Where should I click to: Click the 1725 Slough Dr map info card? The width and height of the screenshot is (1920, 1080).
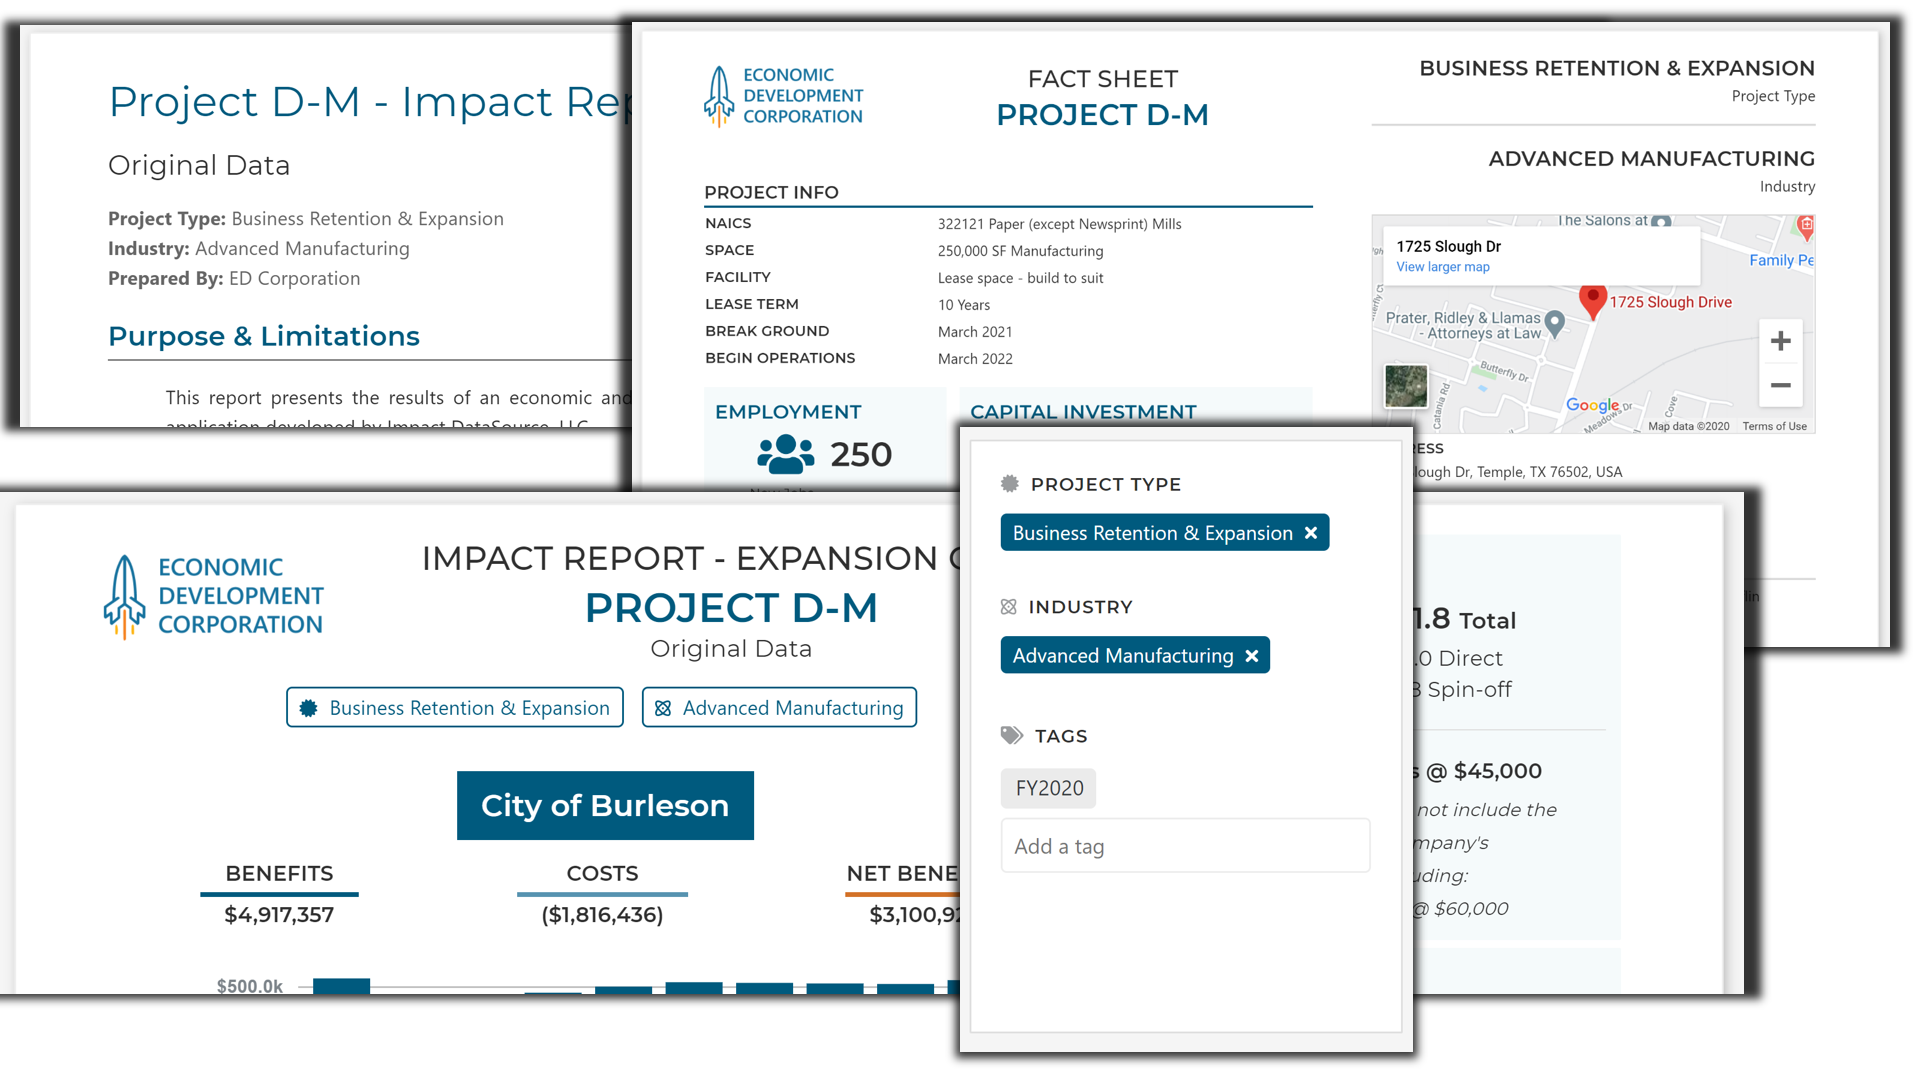click(1541, 256)
